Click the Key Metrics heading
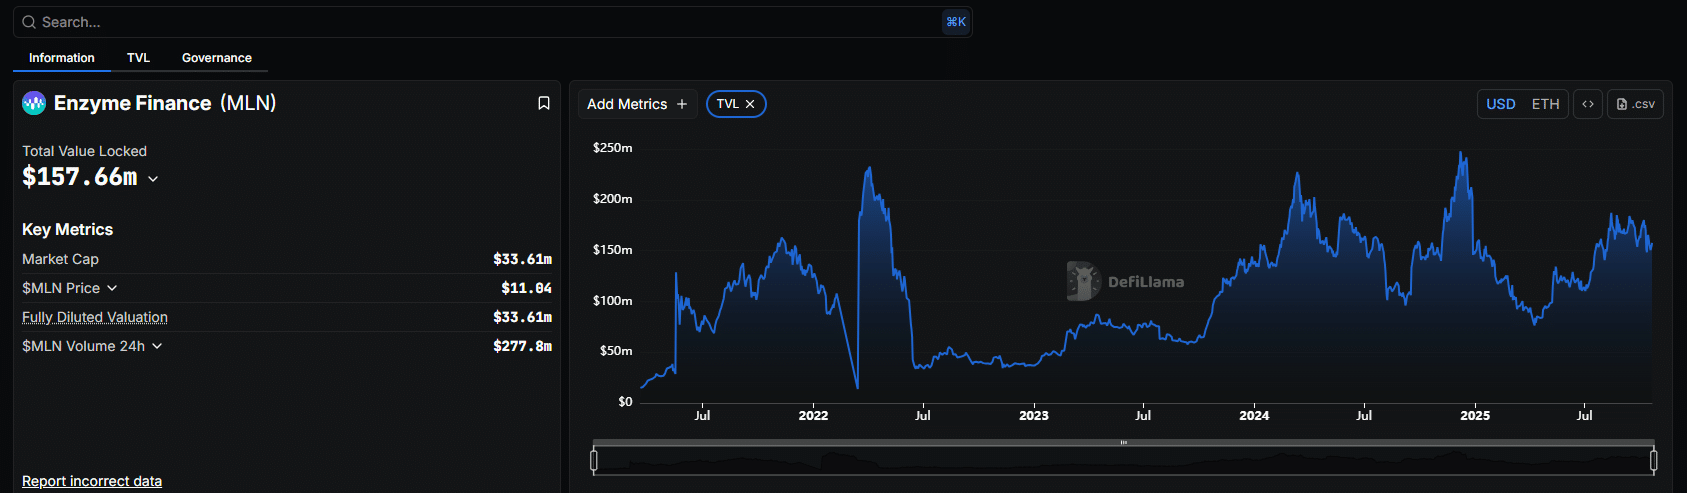Screen dimensions: 1687x493 67,229
